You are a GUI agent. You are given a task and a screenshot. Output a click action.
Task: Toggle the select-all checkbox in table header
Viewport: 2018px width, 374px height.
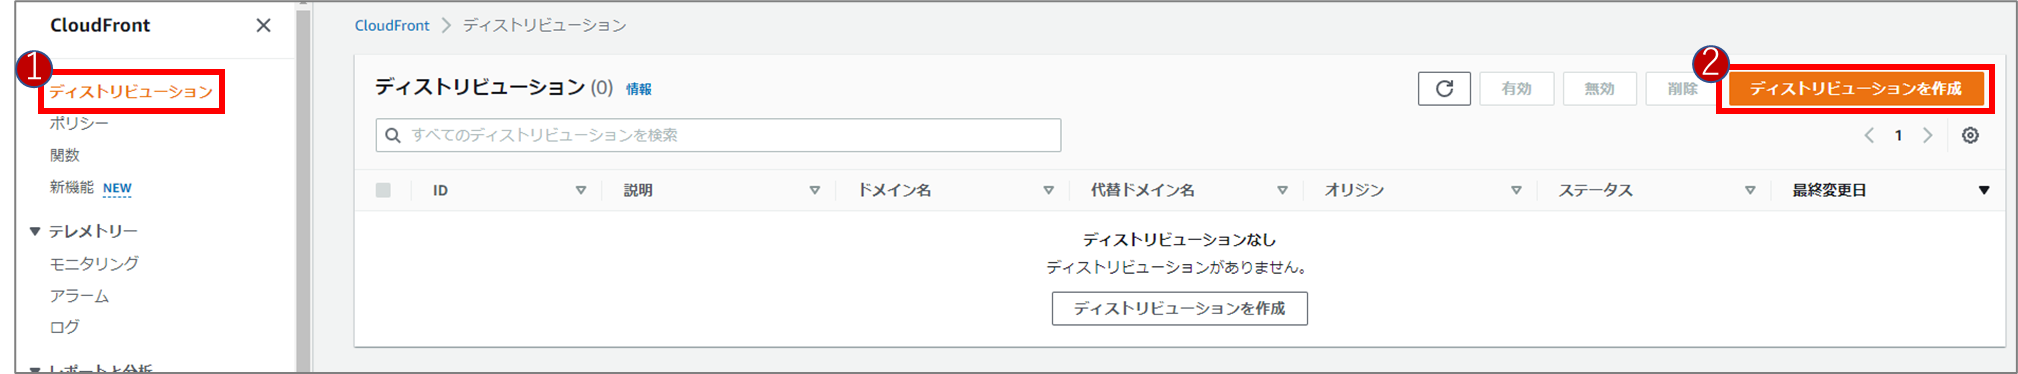tap(383, 190)
